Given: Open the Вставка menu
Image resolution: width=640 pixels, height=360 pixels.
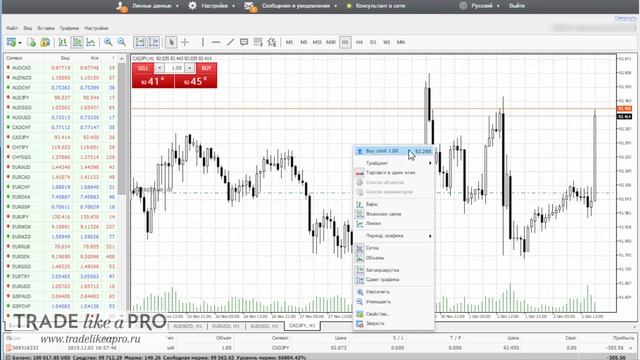Looking at the screenshot, I should (x=46, y=28).
